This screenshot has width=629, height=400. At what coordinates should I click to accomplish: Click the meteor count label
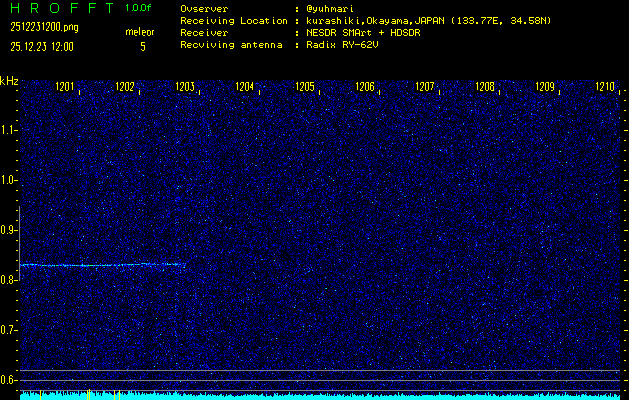coord(140,32)
